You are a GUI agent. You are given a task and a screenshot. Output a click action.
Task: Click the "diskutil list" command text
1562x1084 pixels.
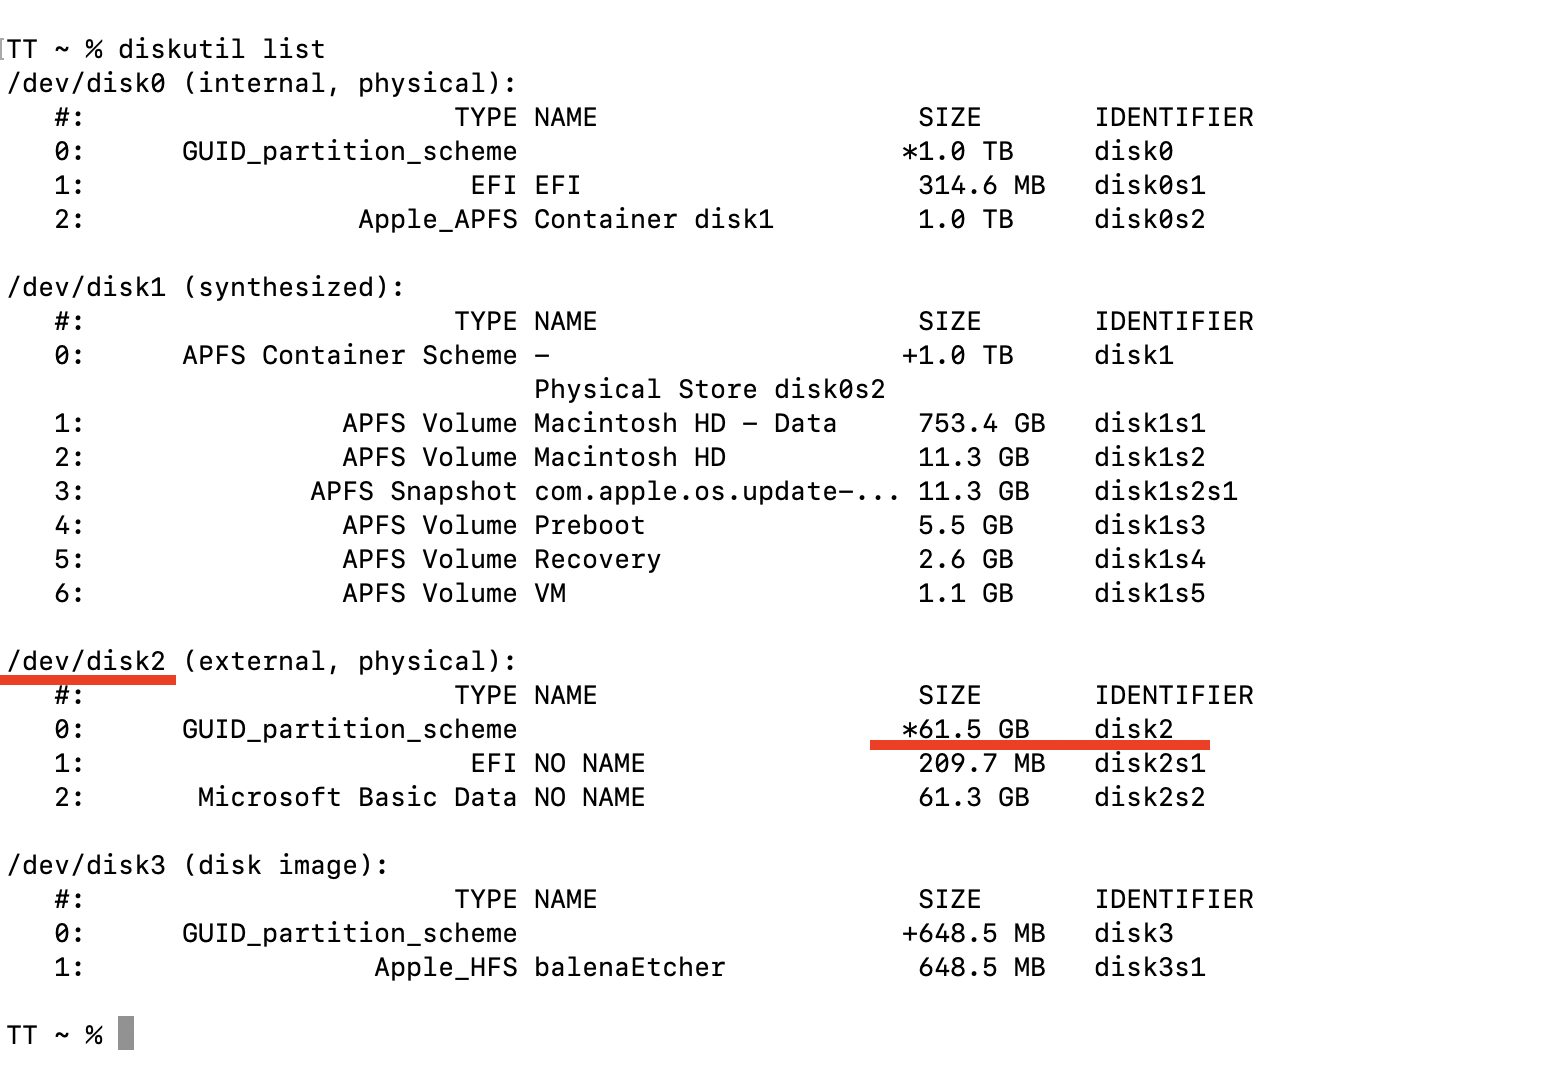(221, 49)
